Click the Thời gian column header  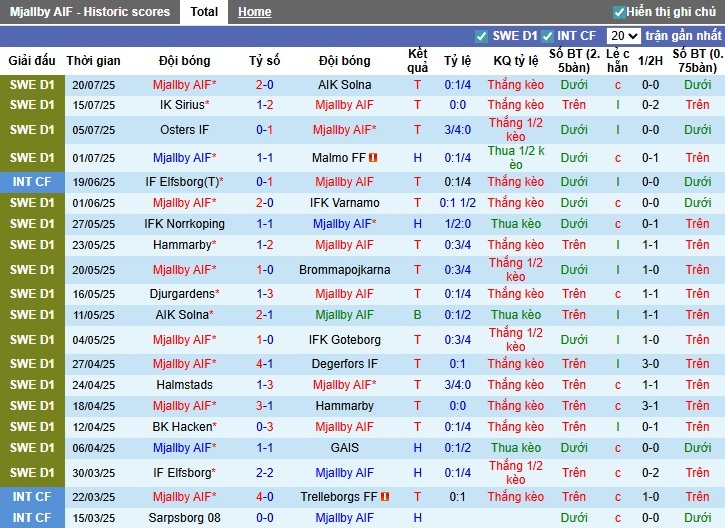[x=93, y=61]
